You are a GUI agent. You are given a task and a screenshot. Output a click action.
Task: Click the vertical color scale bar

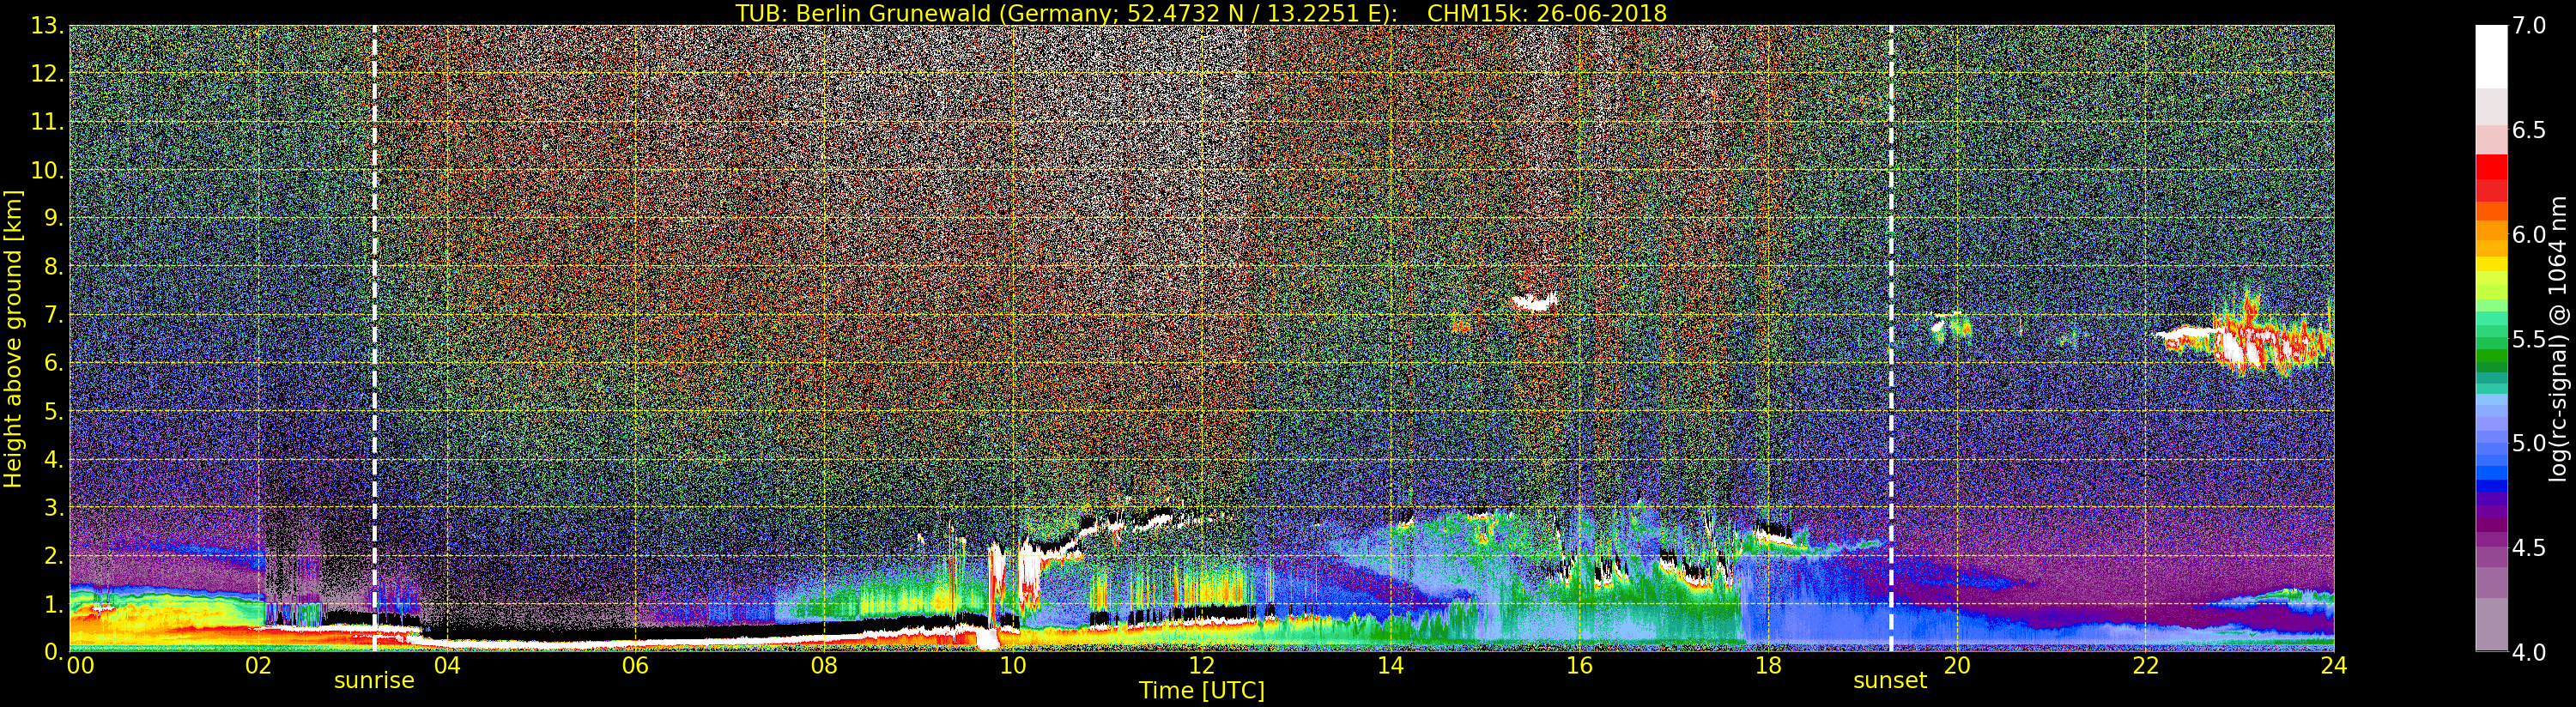coord(2491,338)
